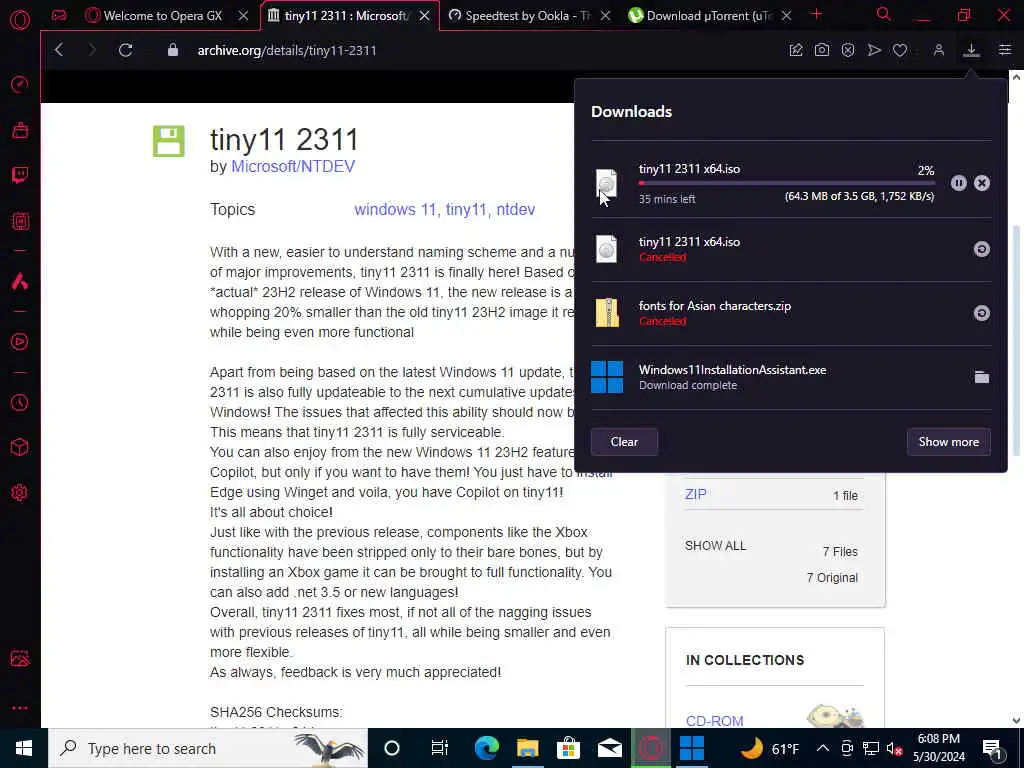Open ZIP download option link

pyautogui.click(x=696, y=494)
